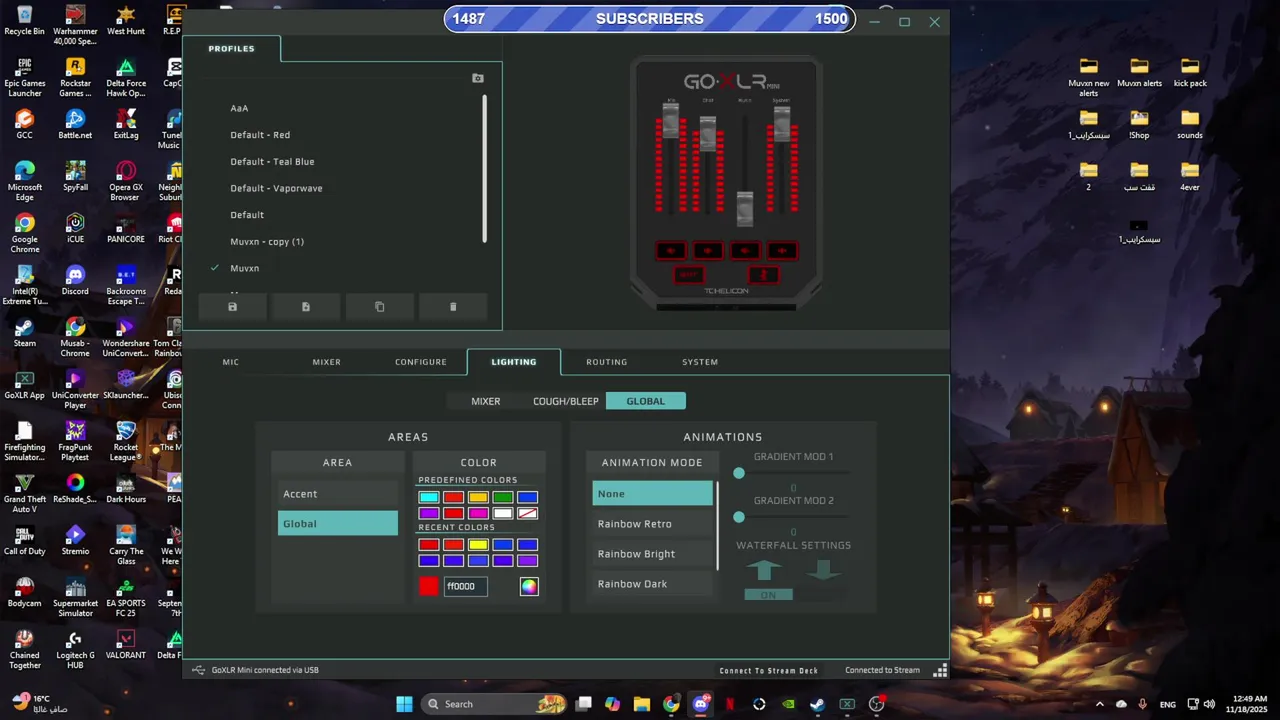Pick the green predefined color swatch
The image size is (1280, 720).
pos(503,497)
